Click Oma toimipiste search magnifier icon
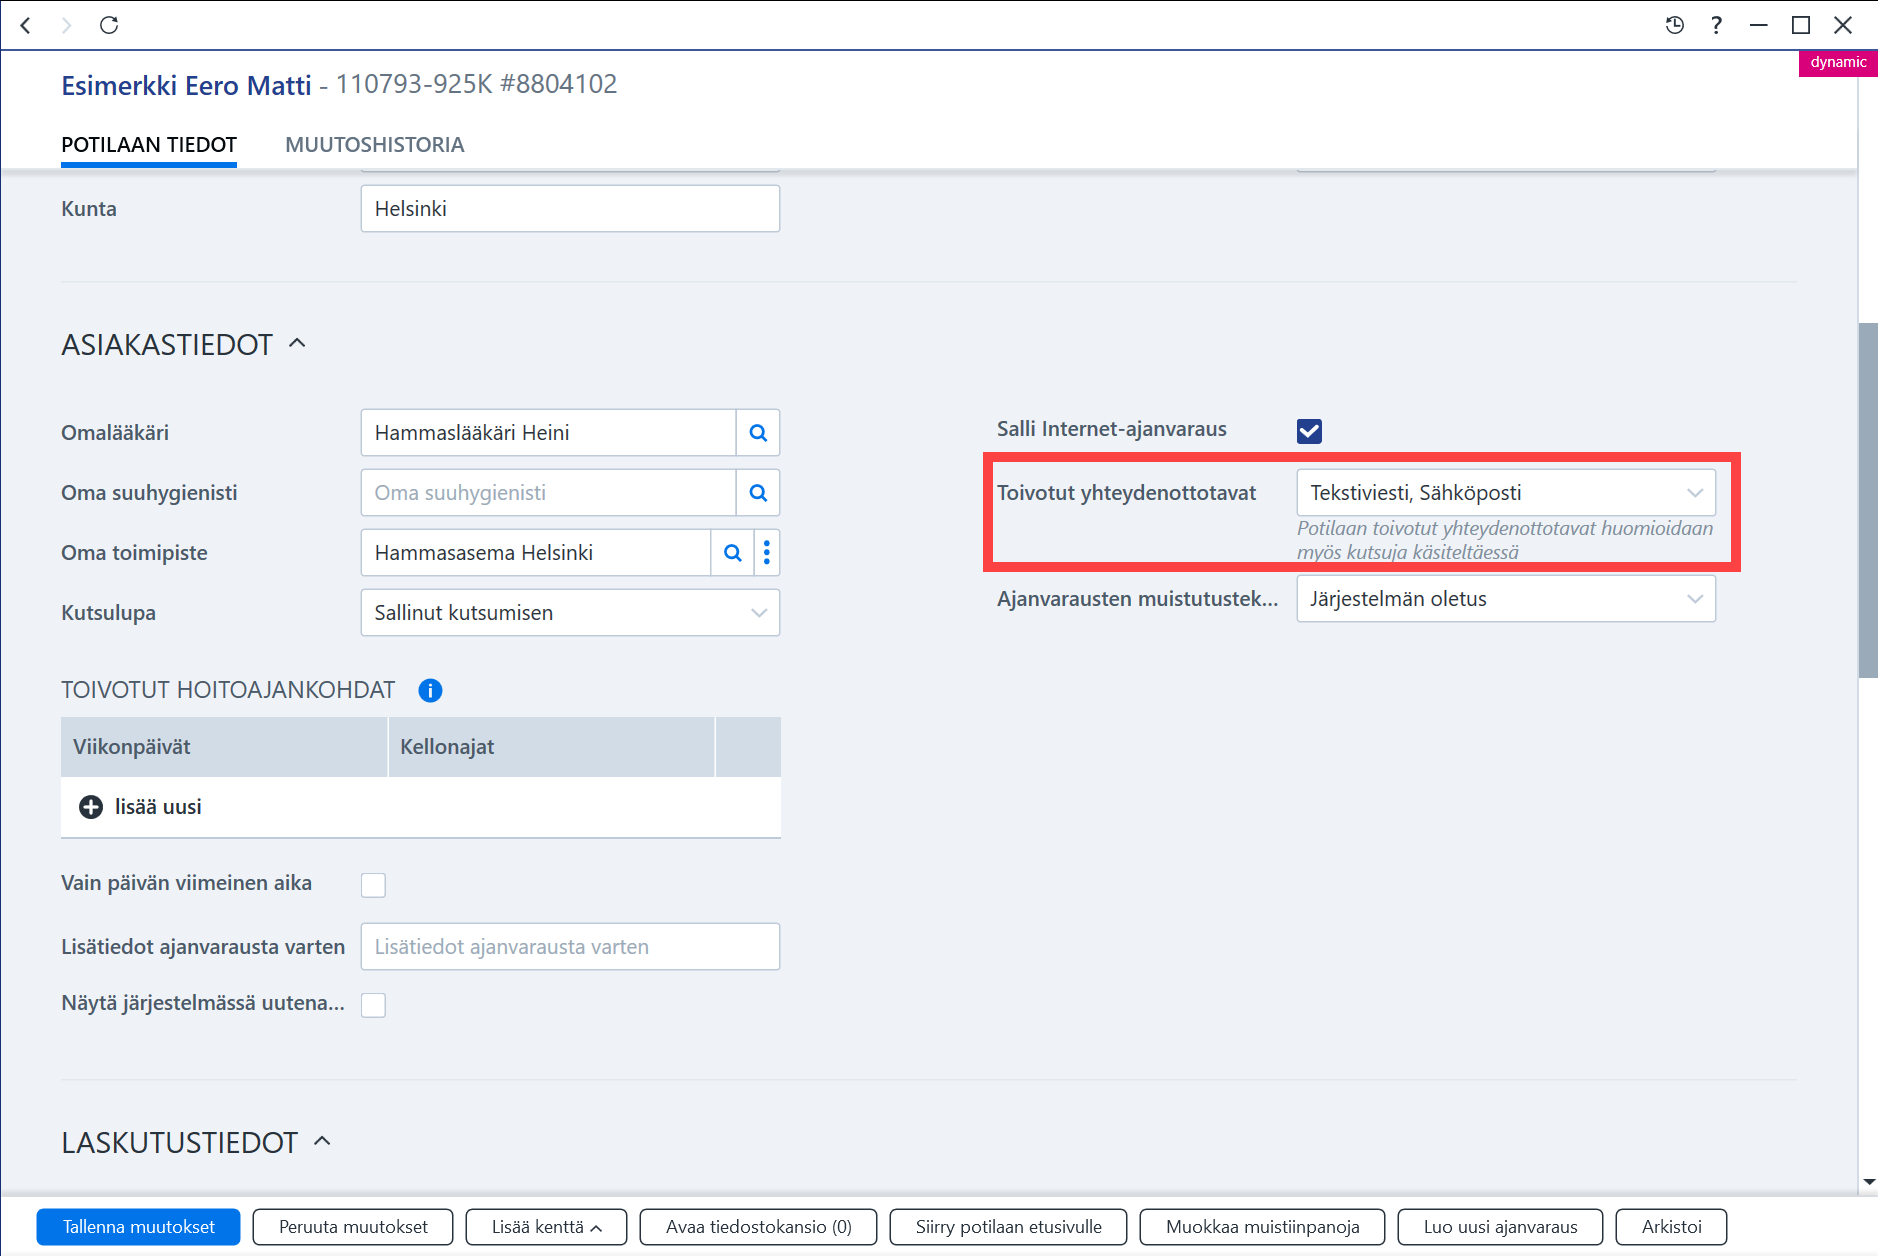This screenshot has width=1878, height=1256. tap(733, 553)
